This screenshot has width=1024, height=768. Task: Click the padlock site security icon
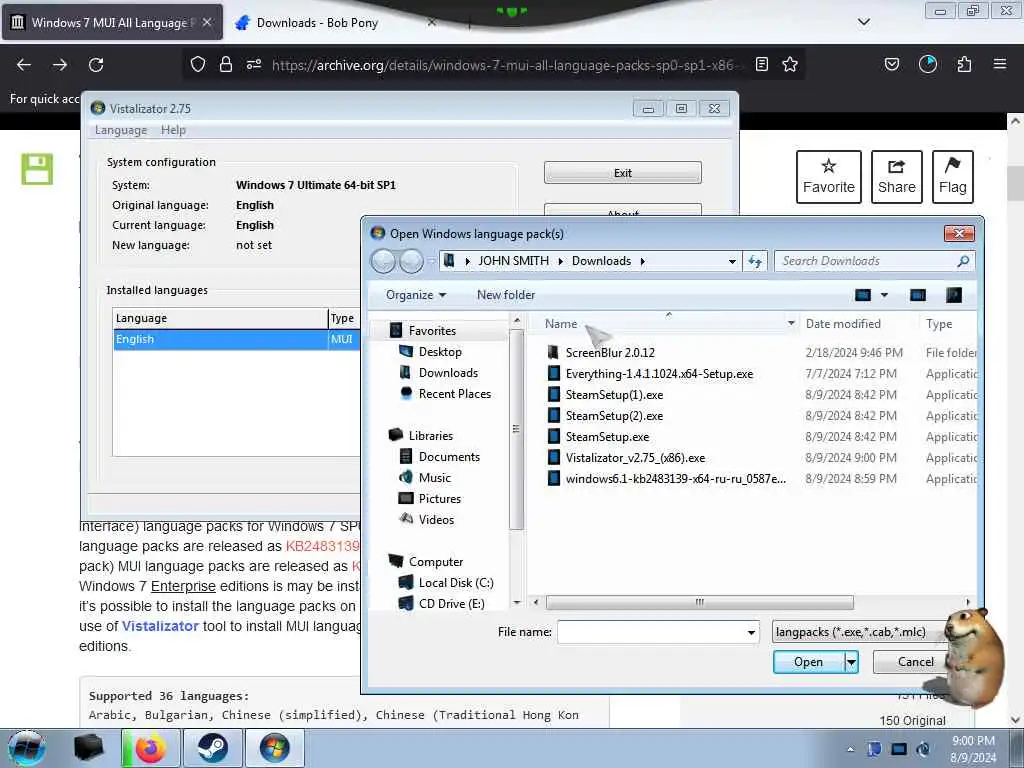(x=226, y=64)
